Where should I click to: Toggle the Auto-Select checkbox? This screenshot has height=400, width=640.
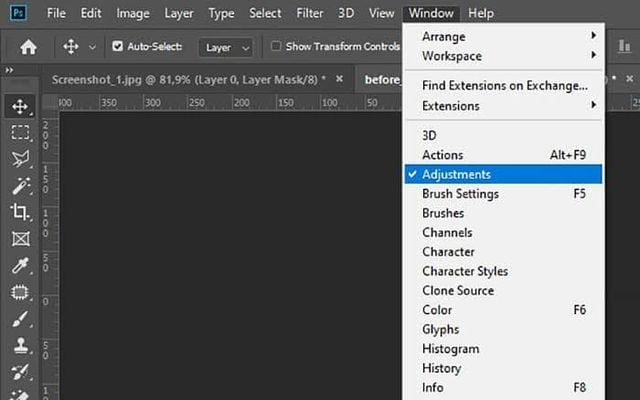pos(118,46)
